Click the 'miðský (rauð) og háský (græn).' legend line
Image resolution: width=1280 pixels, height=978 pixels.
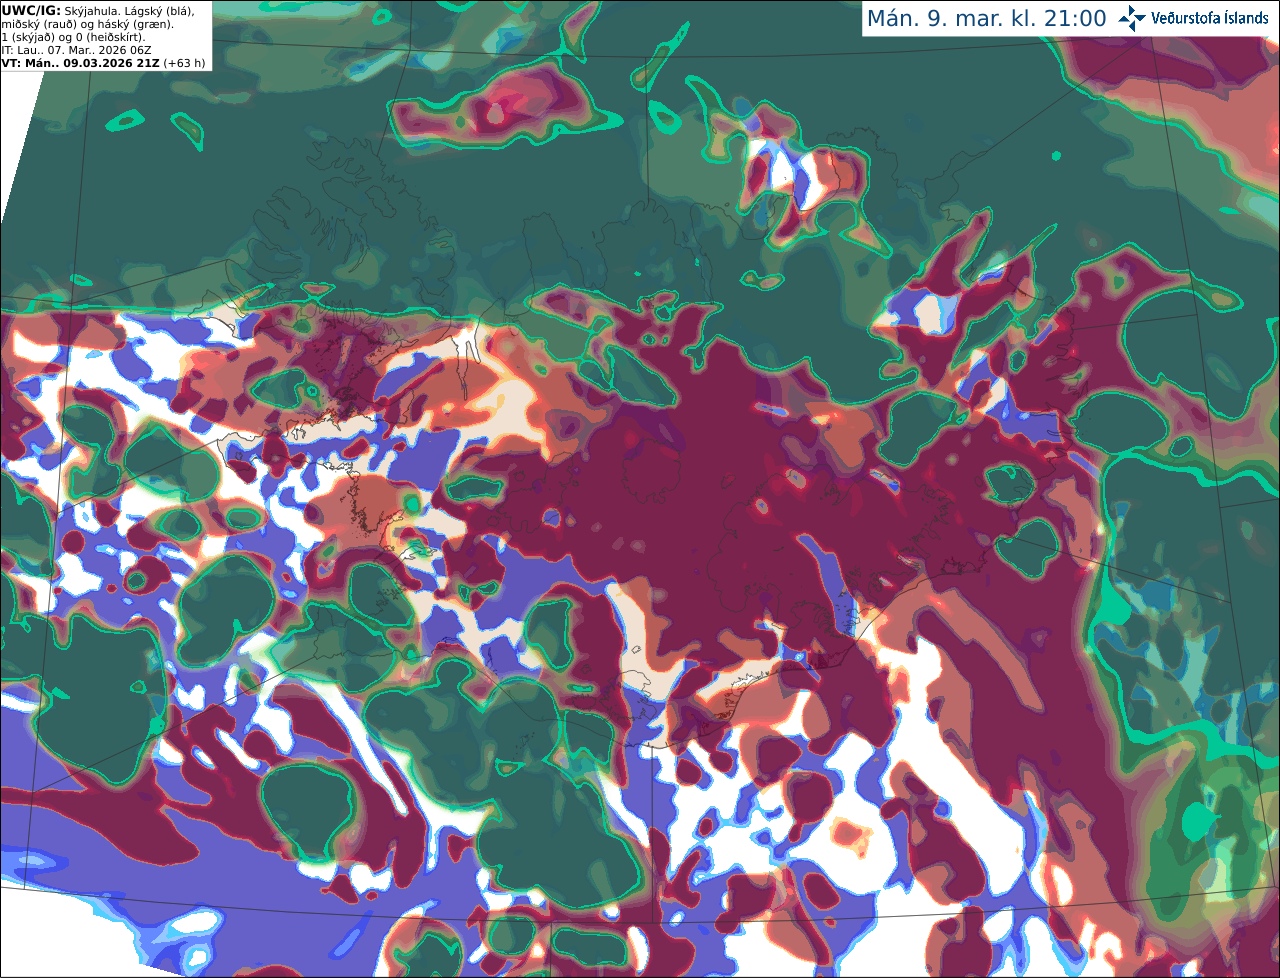point(88,24)
